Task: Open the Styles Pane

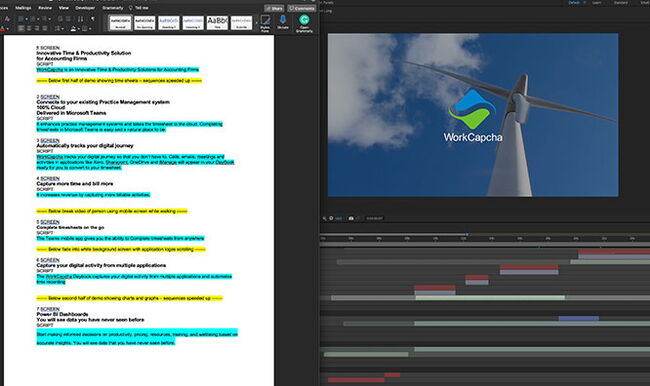Action: click(265, 23)
